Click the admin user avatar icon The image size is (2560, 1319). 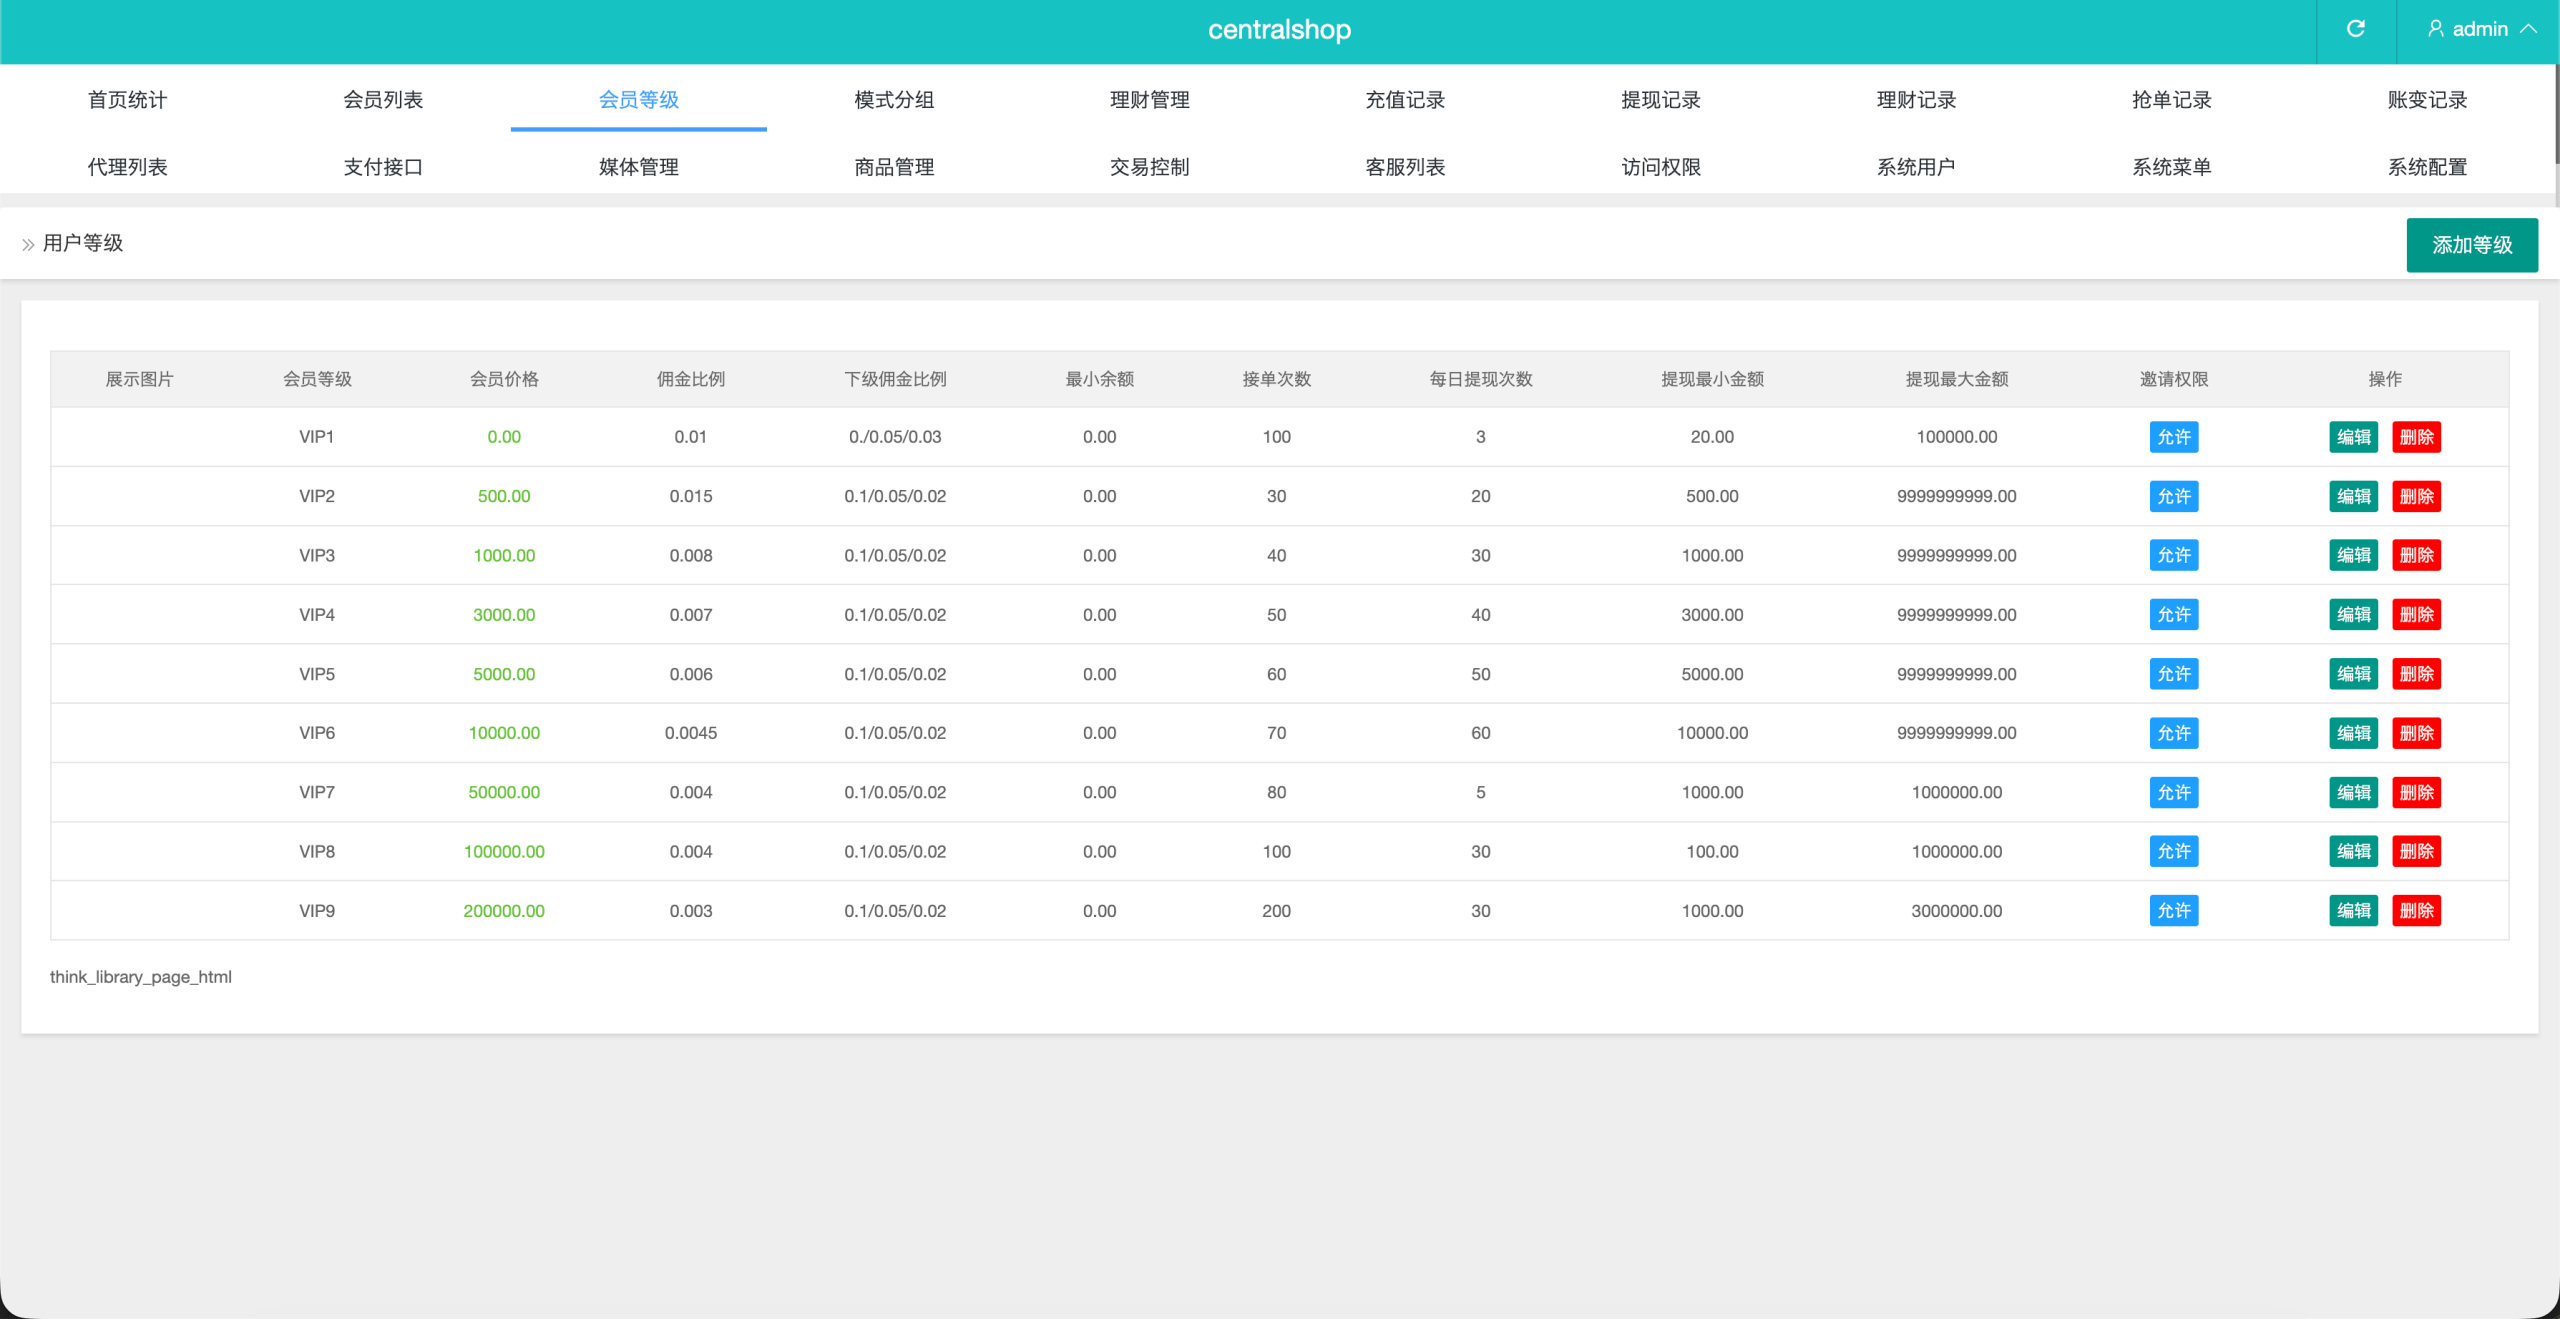(2435, 29)
